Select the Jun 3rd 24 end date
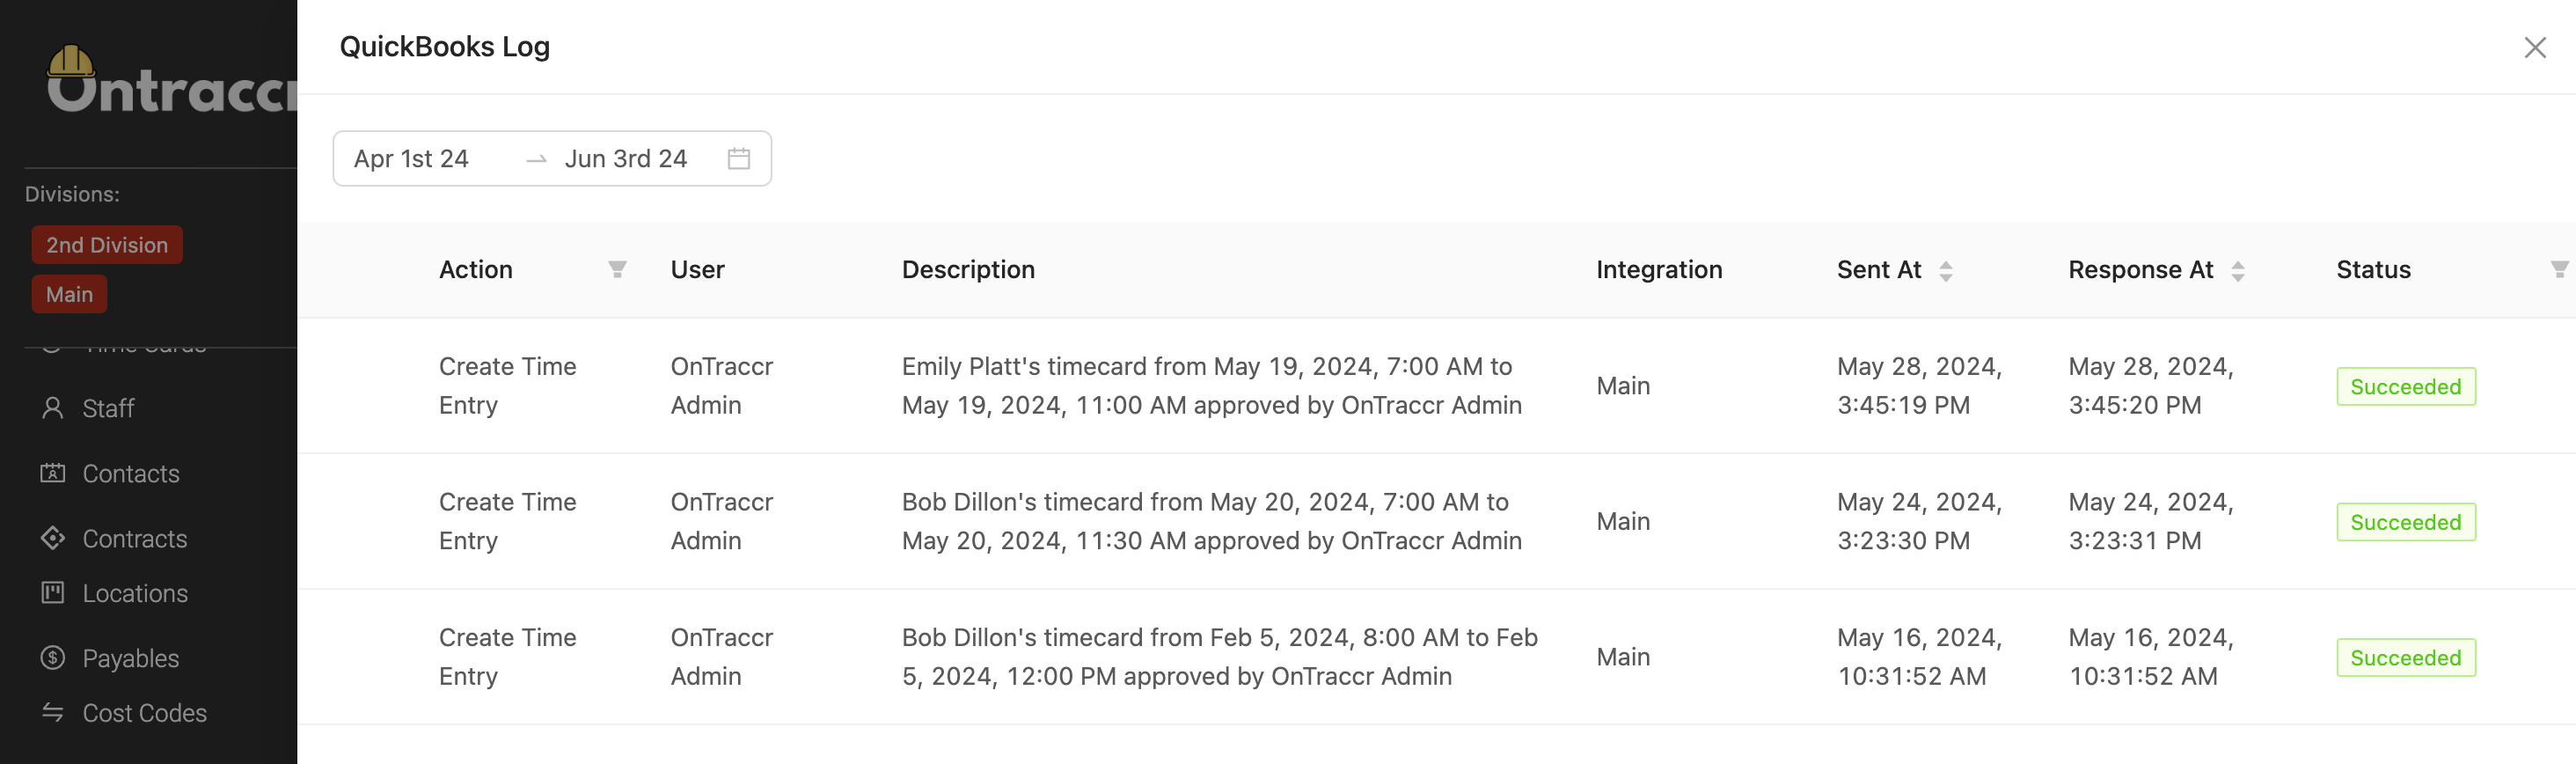The width and height of the screenshot is (2576, 764). 626,159
